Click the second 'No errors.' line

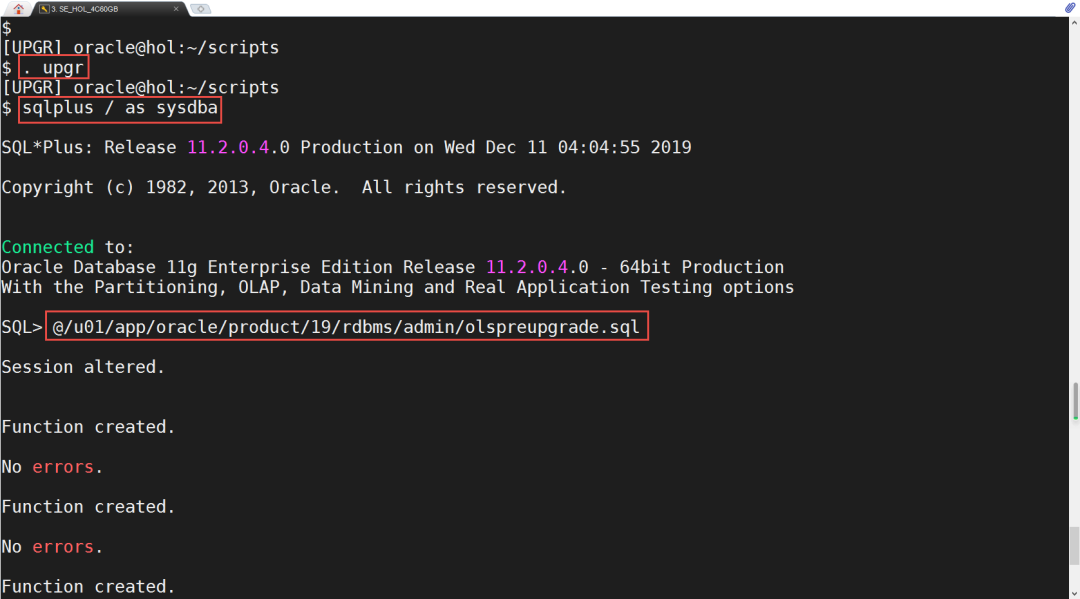(52, 547)
